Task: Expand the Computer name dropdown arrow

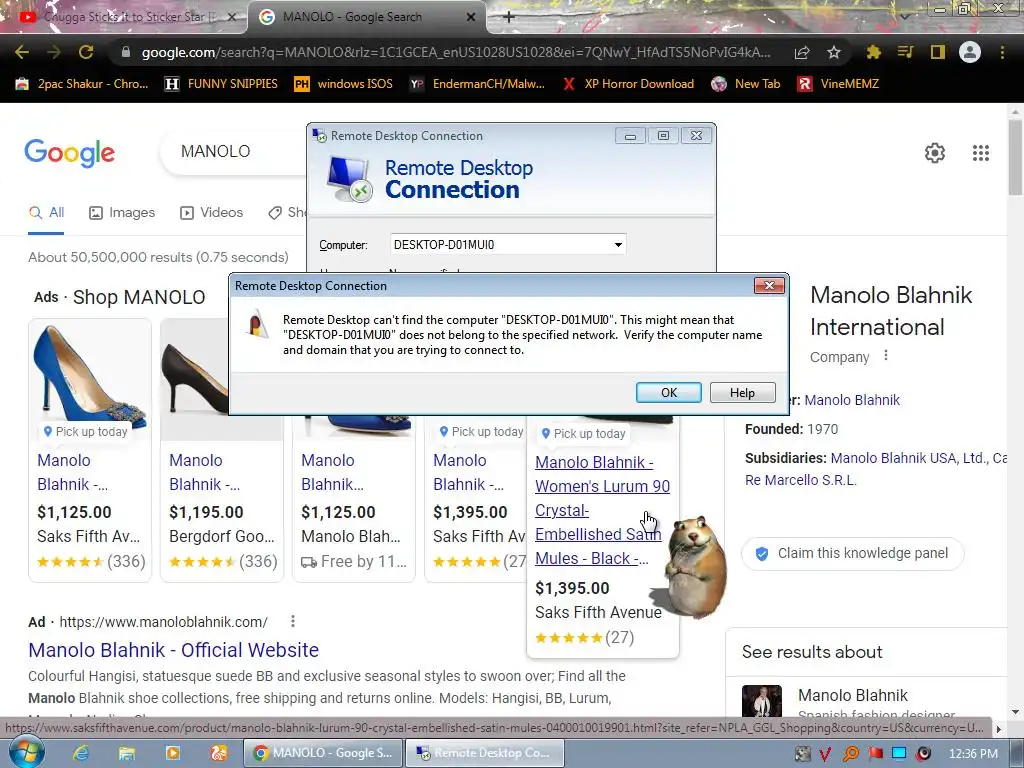Action: pos(618,245)
